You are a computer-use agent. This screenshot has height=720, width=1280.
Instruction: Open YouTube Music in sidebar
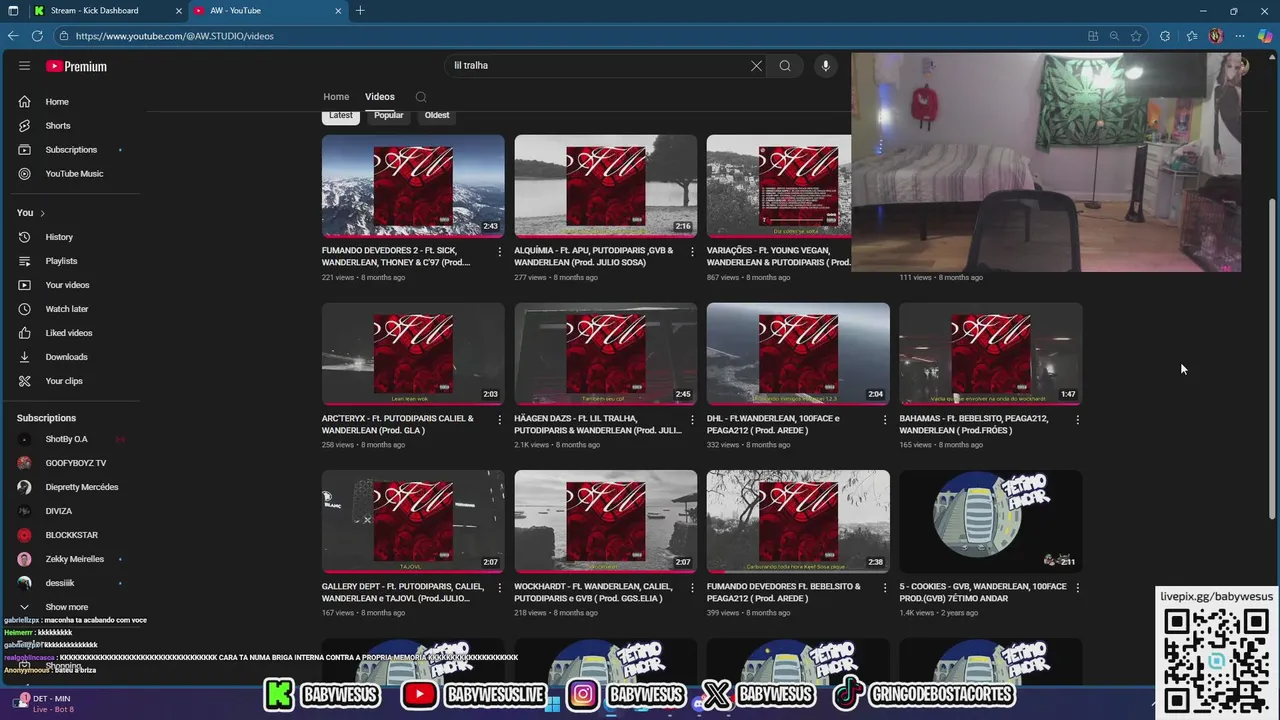[x=74, y=174]
